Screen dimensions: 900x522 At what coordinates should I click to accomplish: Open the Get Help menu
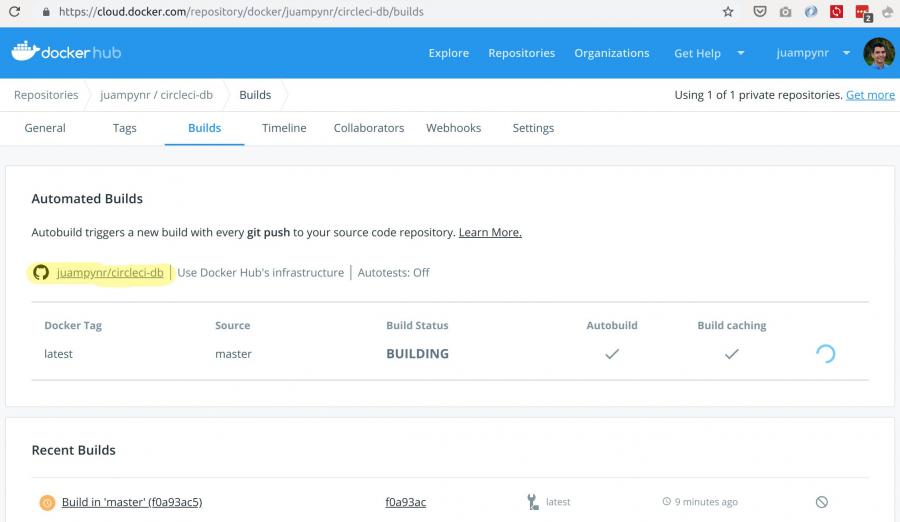click(x=697, y=53)
